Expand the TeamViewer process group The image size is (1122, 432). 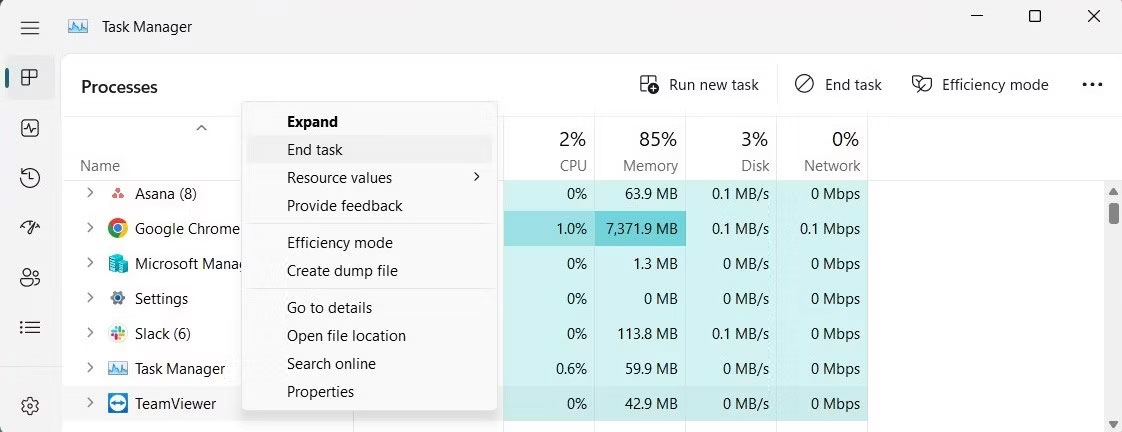coord(90,403)
